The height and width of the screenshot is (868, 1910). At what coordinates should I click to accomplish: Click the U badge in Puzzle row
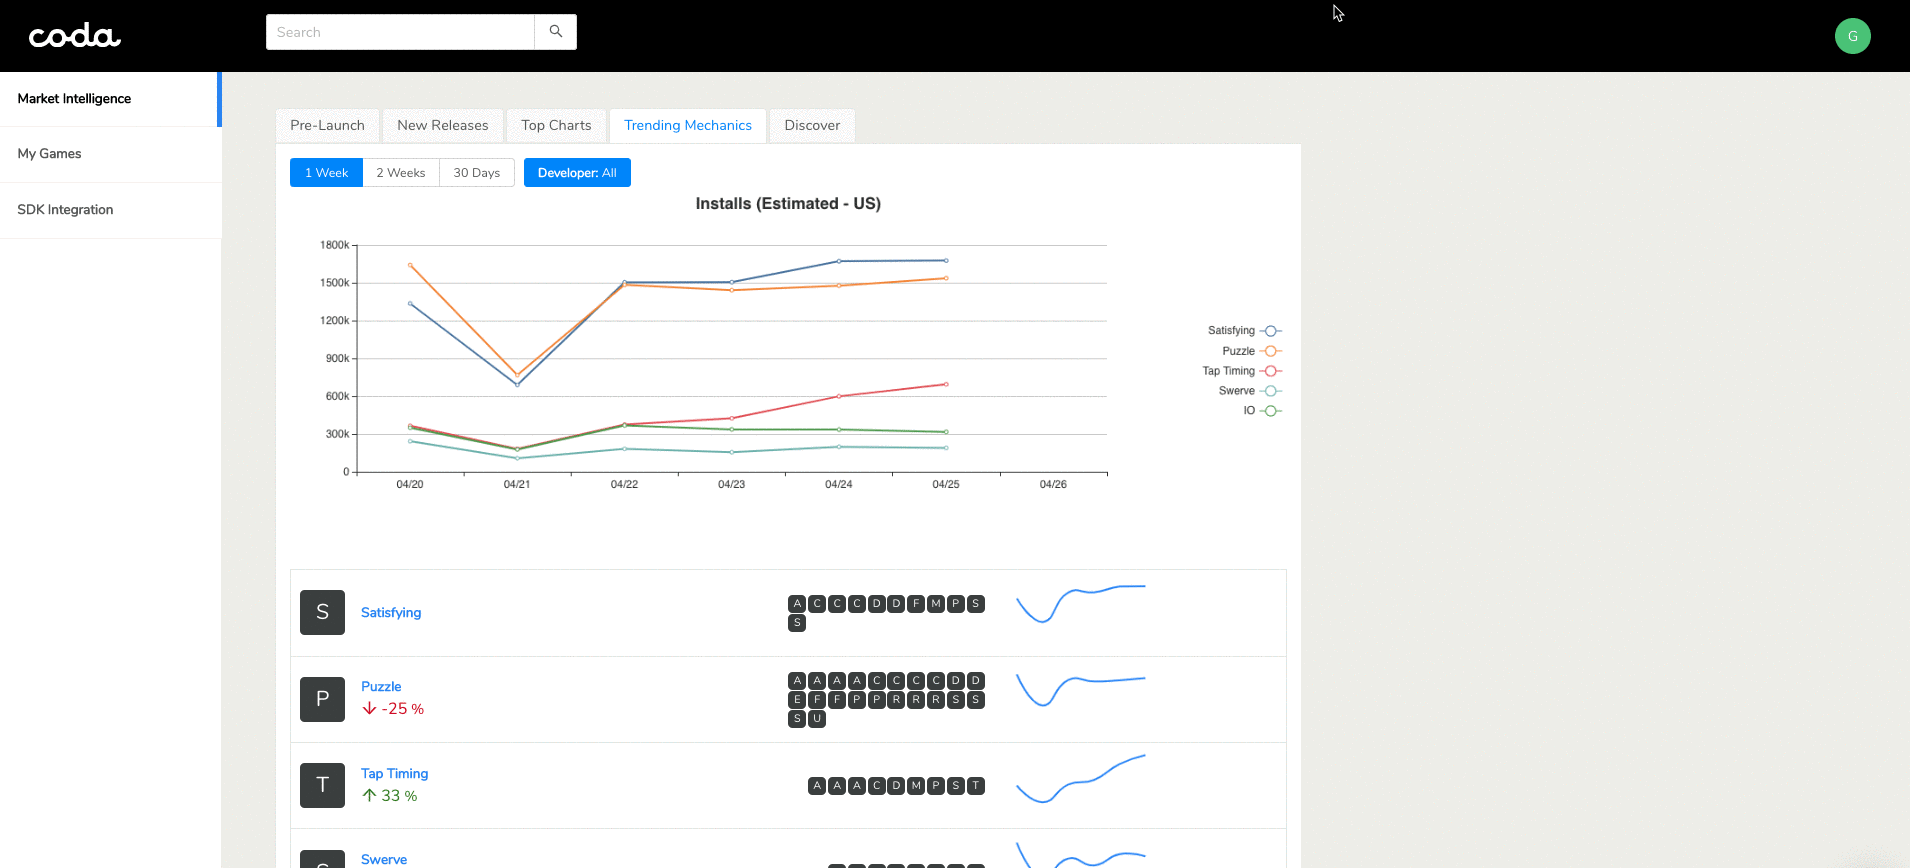coord(817,719)
